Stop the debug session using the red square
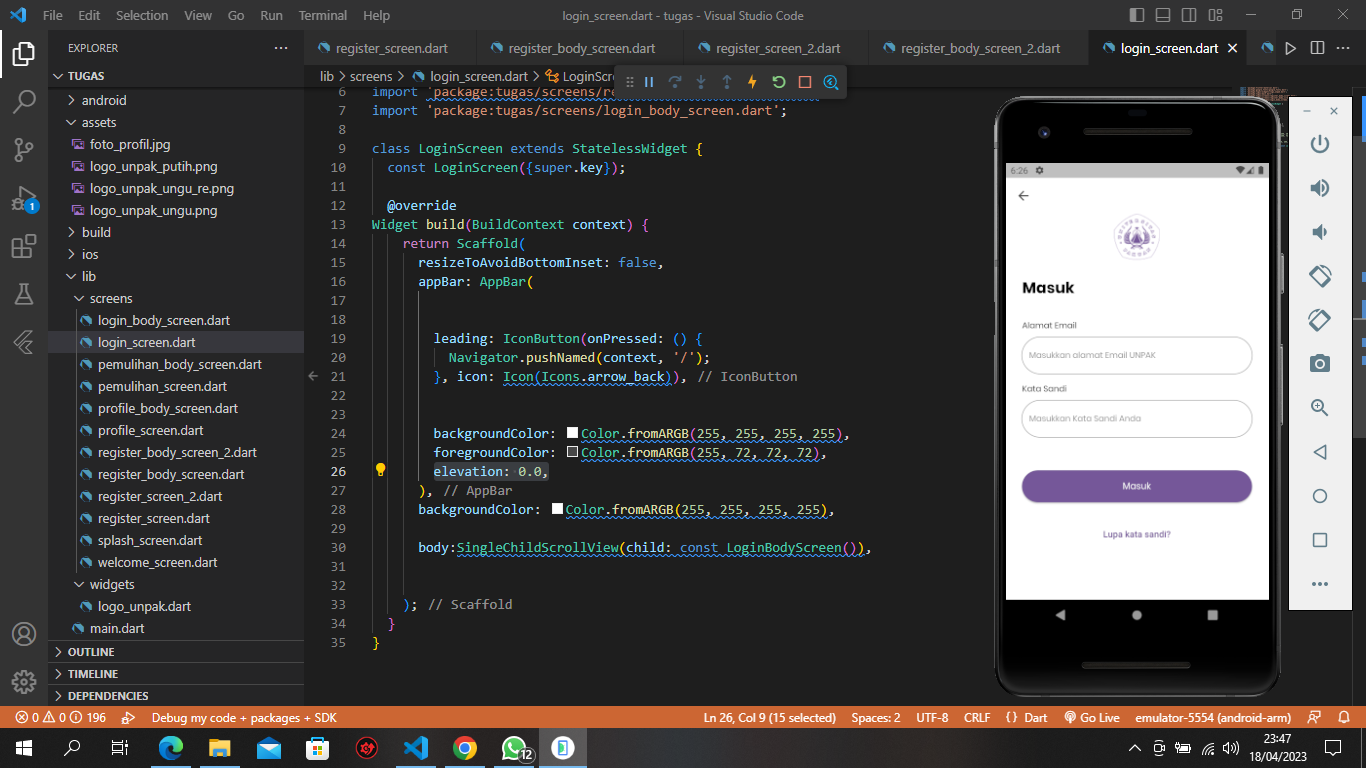Image resolution: width=1366 pixels, height=768 pixels. tap(804, 82)
